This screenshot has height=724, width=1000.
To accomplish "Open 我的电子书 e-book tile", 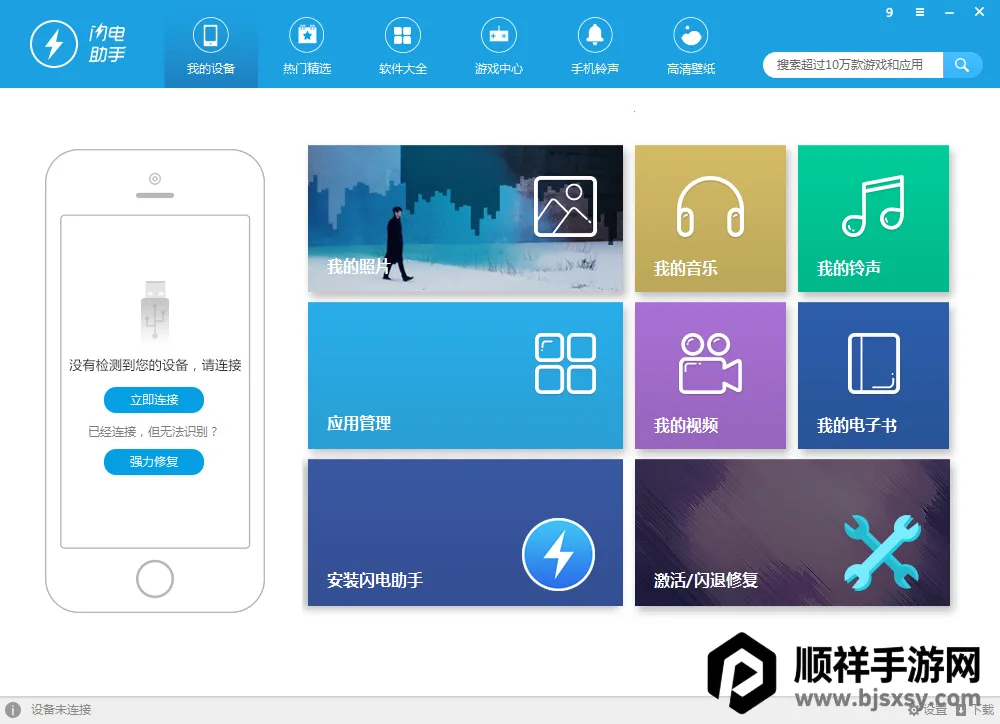I will (x=873, y=375).
